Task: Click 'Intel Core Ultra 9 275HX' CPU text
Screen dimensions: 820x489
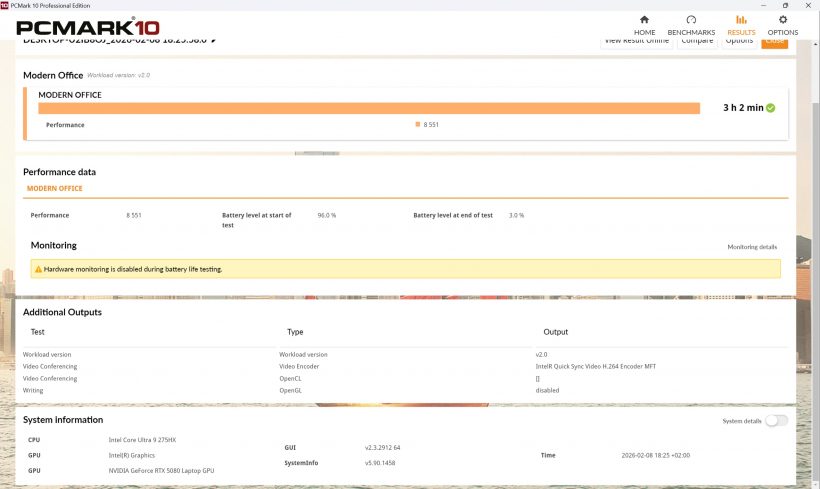Action: click(142, 440)
